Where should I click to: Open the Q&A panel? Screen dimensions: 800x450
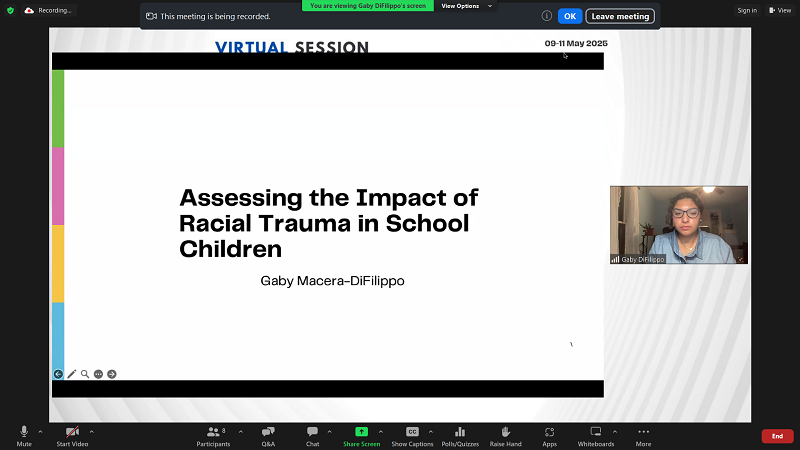268,434
